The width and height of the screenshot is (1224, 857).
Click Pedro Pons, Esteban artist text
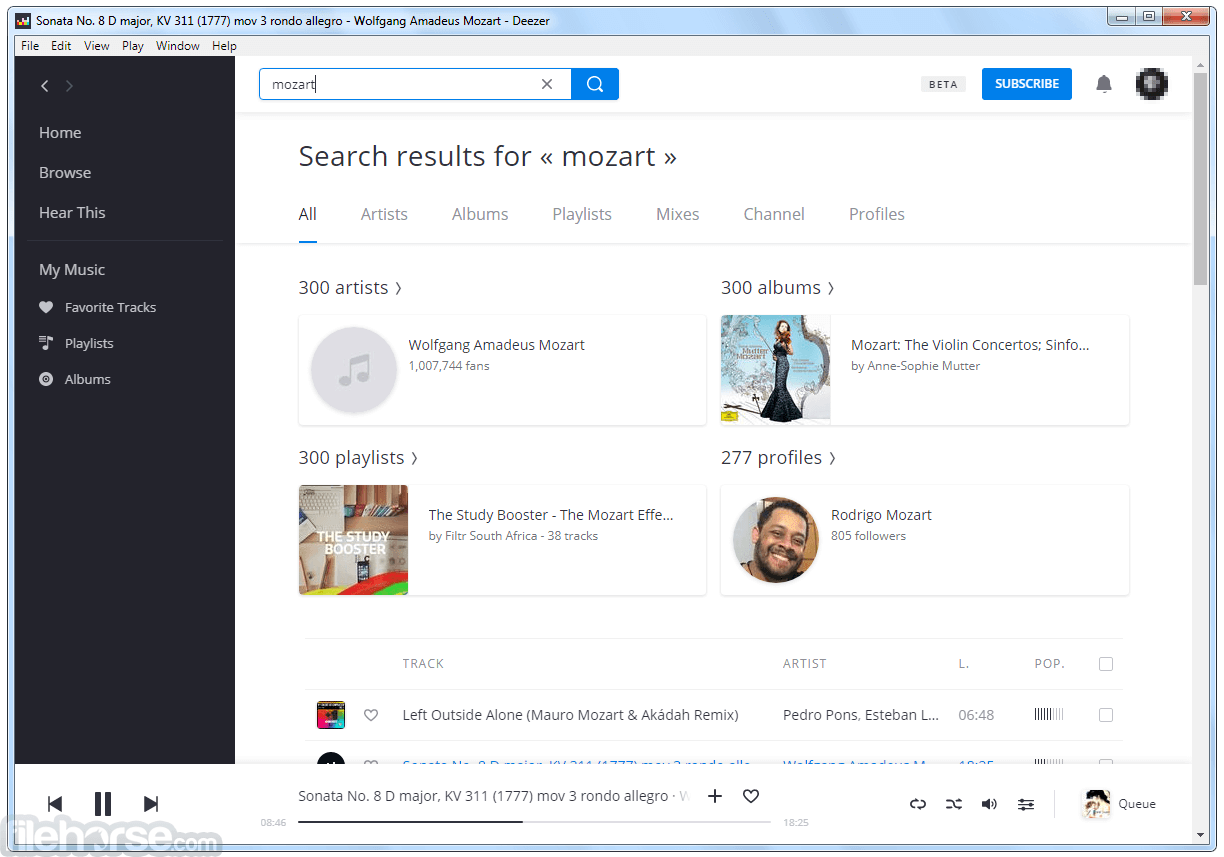click(861, 715)
